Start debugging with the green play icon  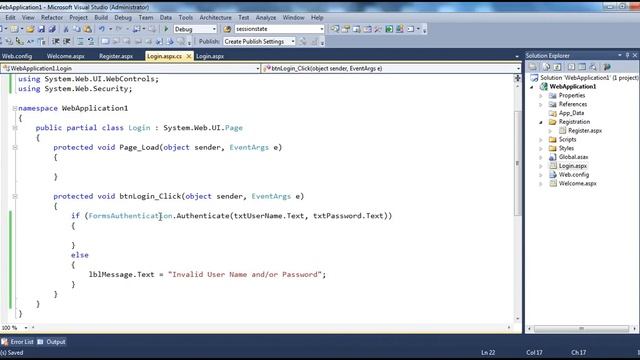(x=166, y=29)
